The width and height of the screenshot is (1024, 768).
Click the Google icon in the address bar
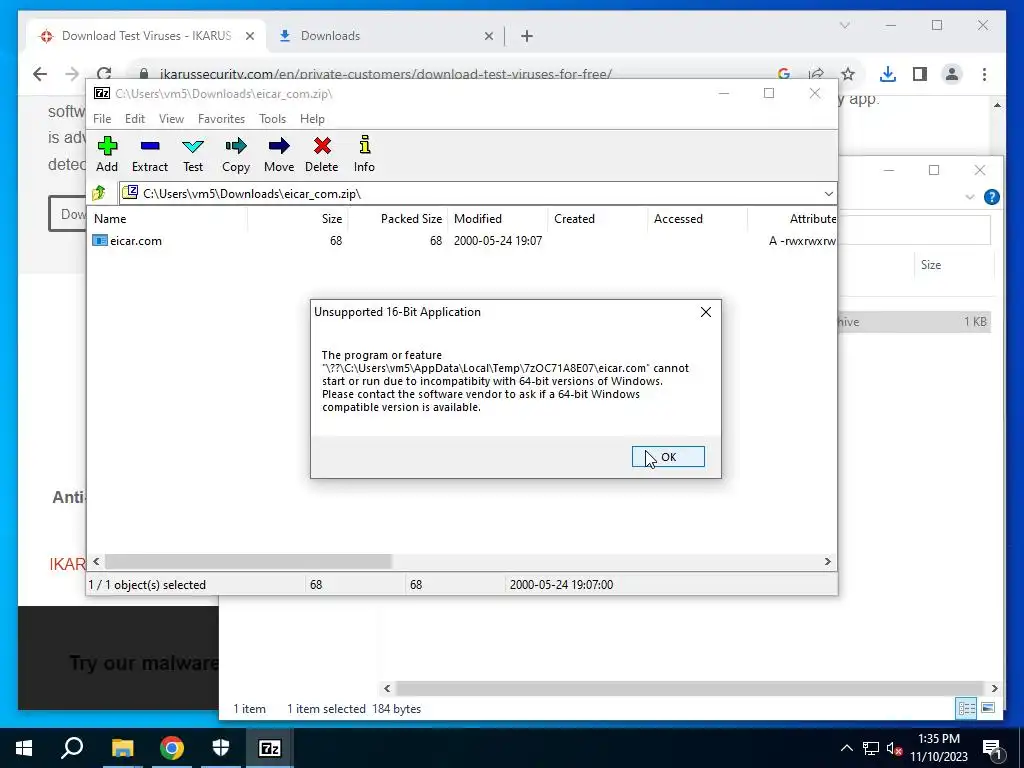(784, 74)
